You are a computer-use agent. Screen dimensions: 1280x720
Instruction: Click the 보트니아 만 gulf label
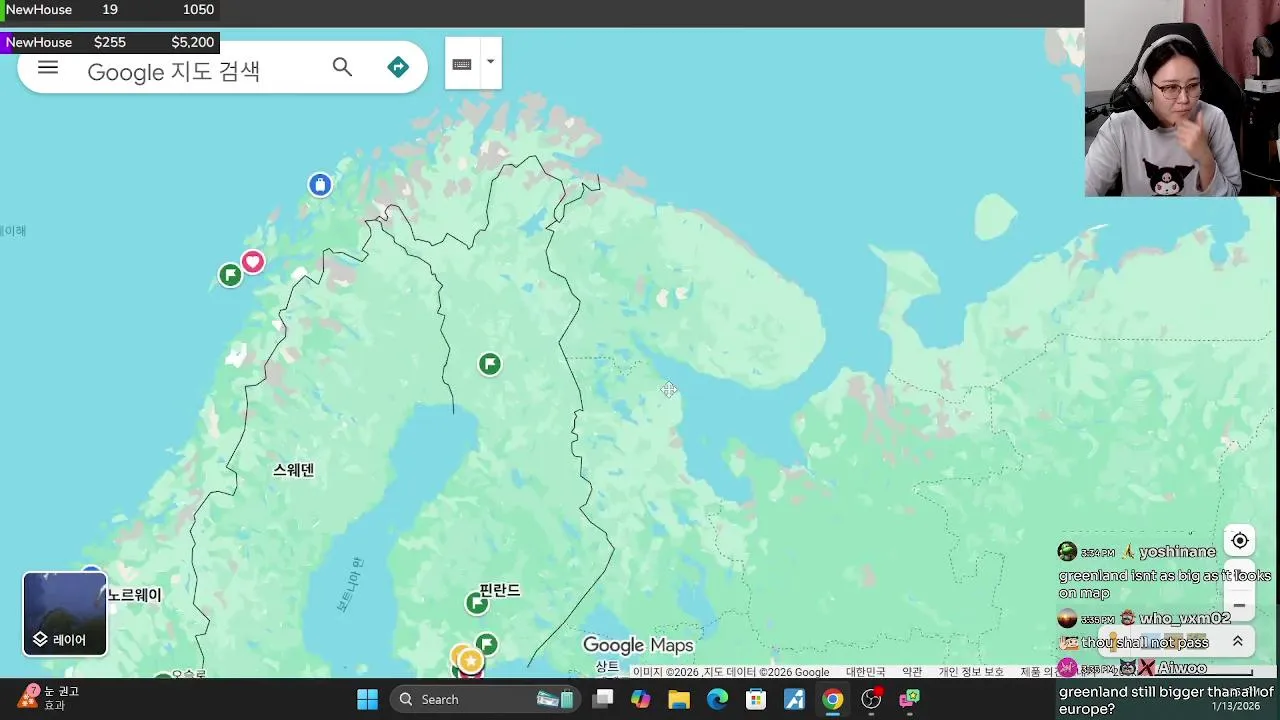point(349,586)
